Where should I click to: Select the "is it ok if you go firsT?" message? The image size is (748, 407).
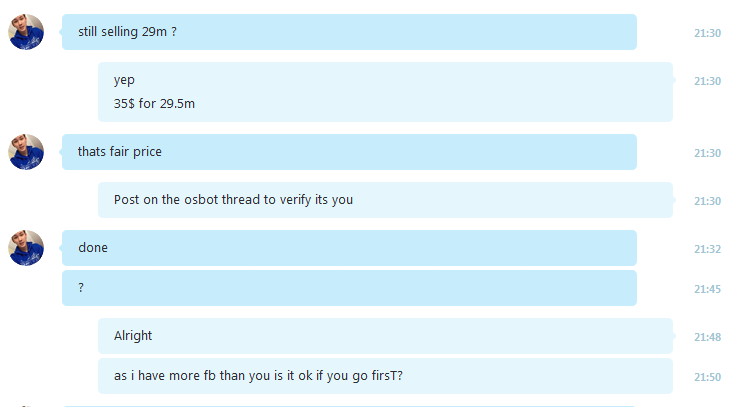pos(385,376)
